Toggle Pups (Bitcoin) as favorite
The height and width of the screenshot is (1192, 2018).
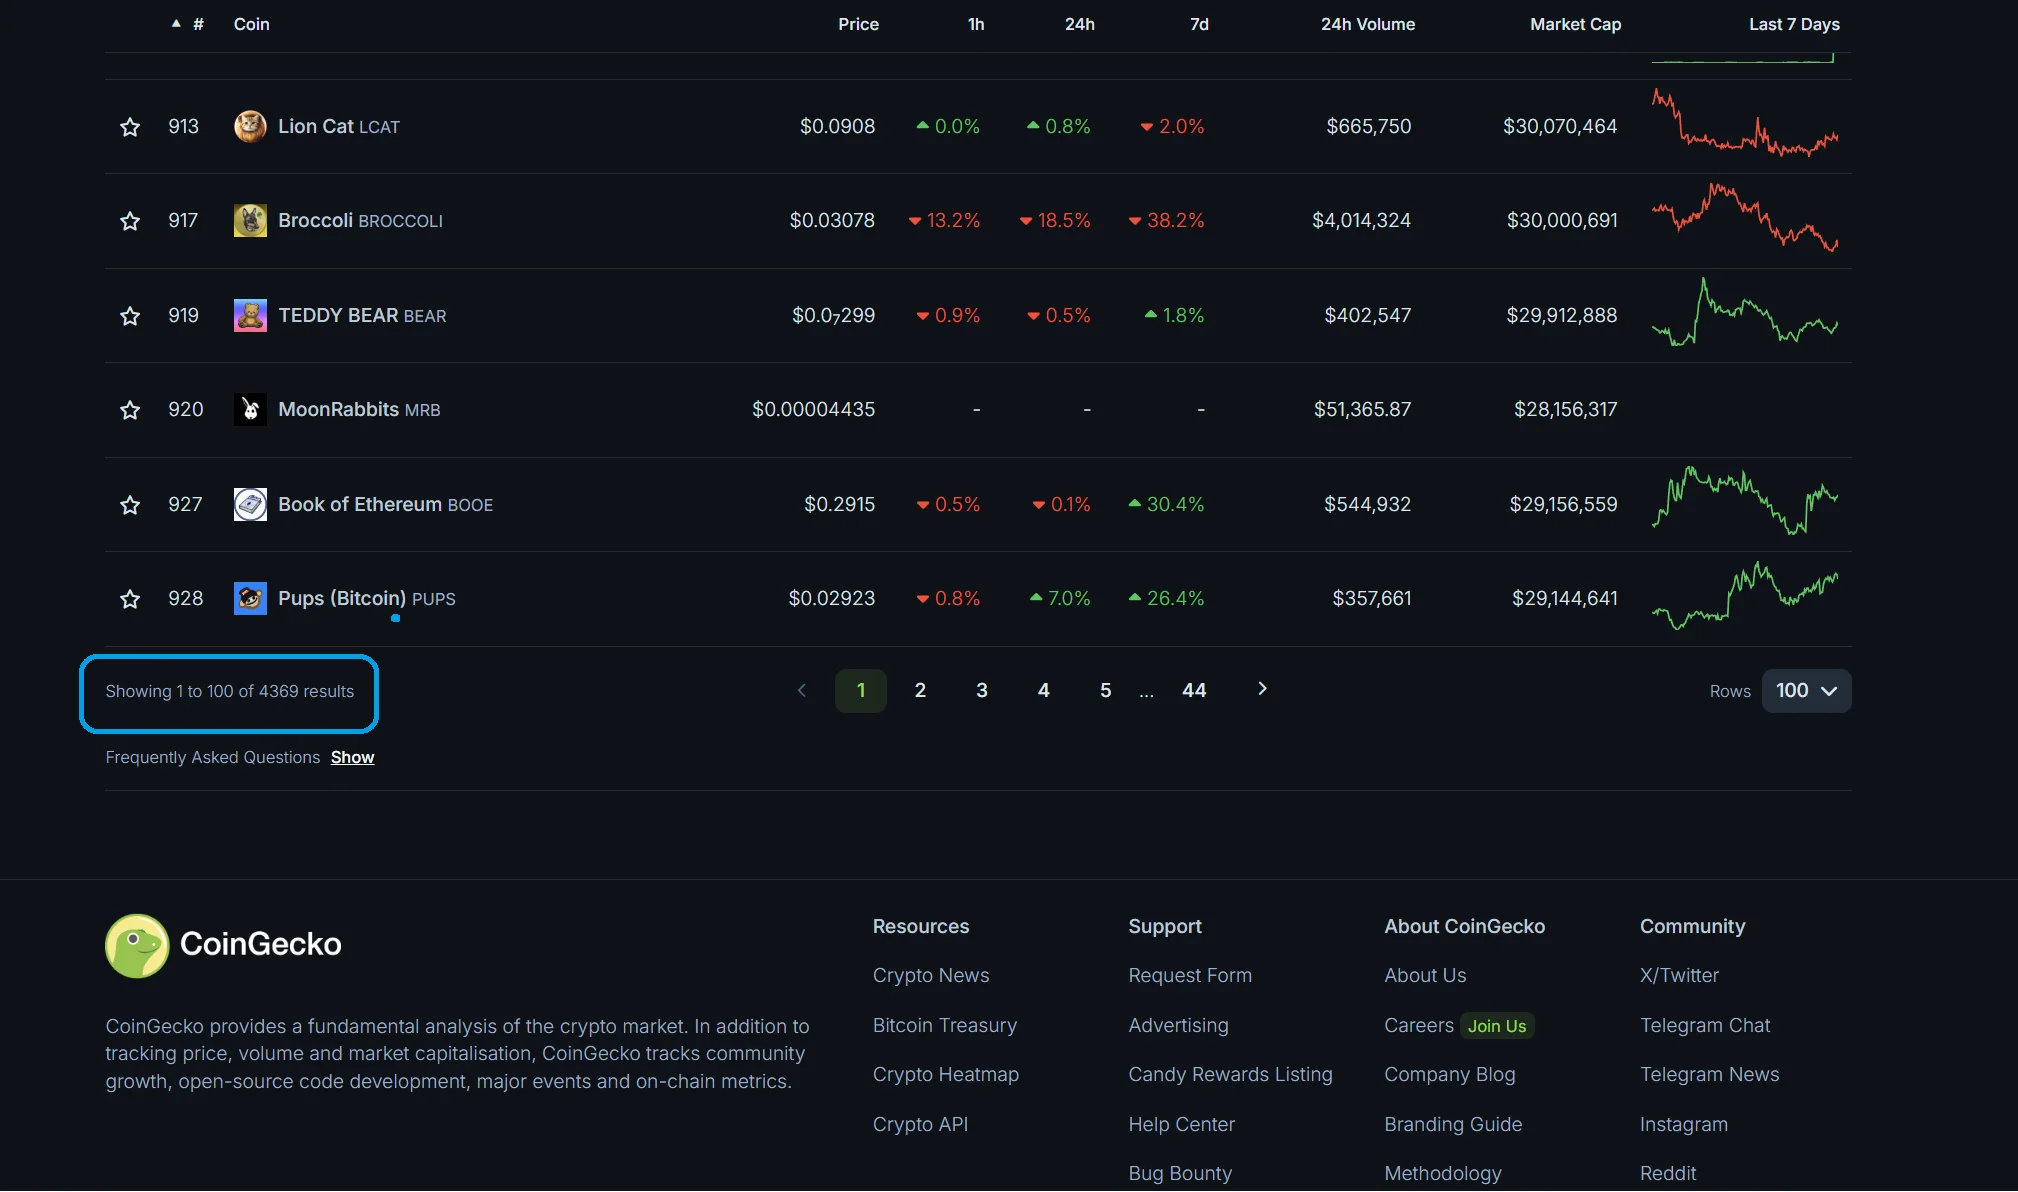pos(130,598)
